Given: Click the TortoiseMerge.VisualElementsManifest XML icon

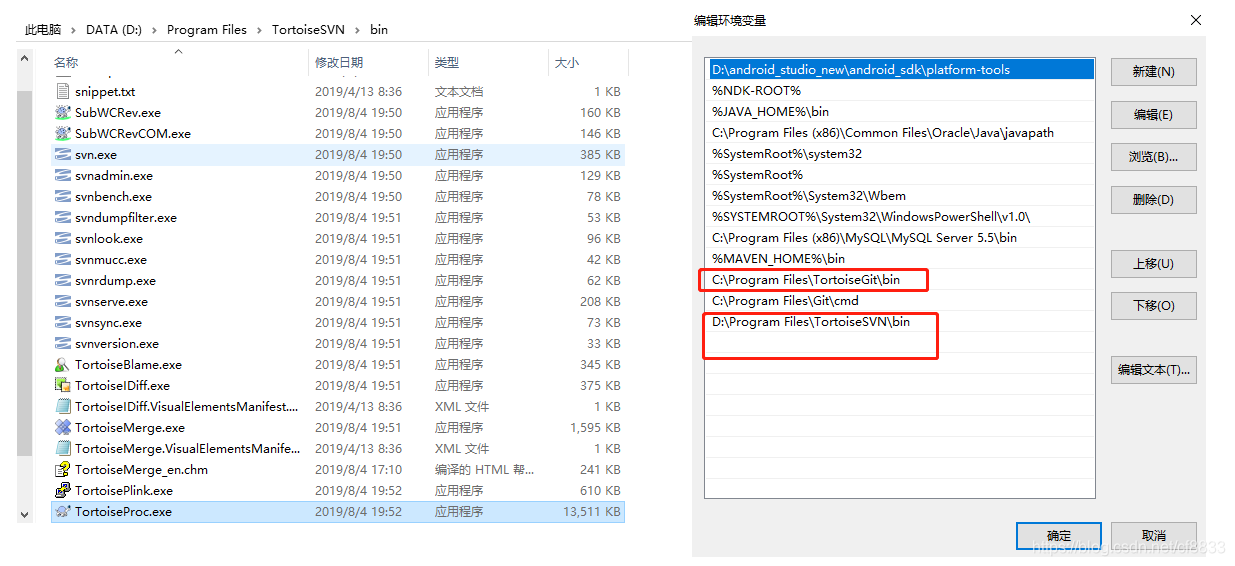Looking at the screenshot, I should click(63, 449).
